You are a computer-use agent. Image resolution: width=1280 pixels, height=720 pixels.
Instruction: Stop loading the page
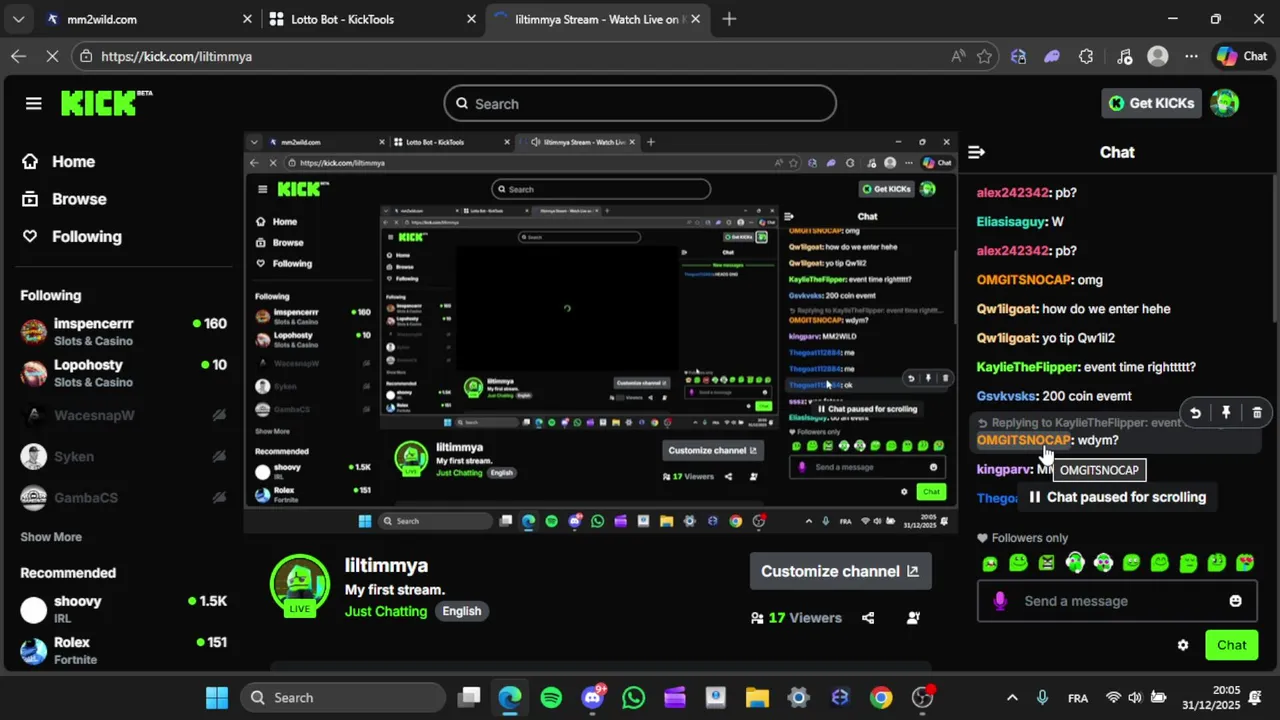click(52, 56)
